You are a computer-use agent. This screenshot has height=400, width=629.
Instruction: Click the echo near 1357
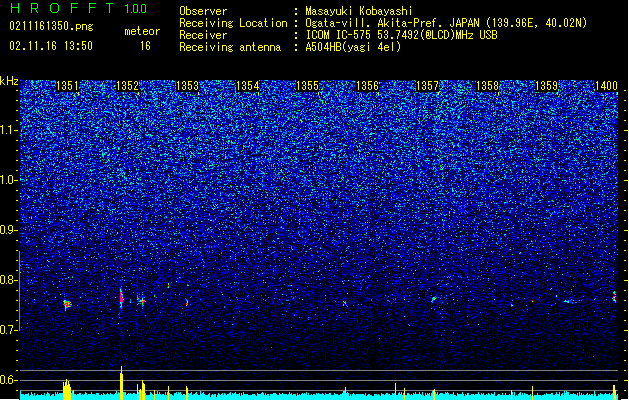coord(433,299)
